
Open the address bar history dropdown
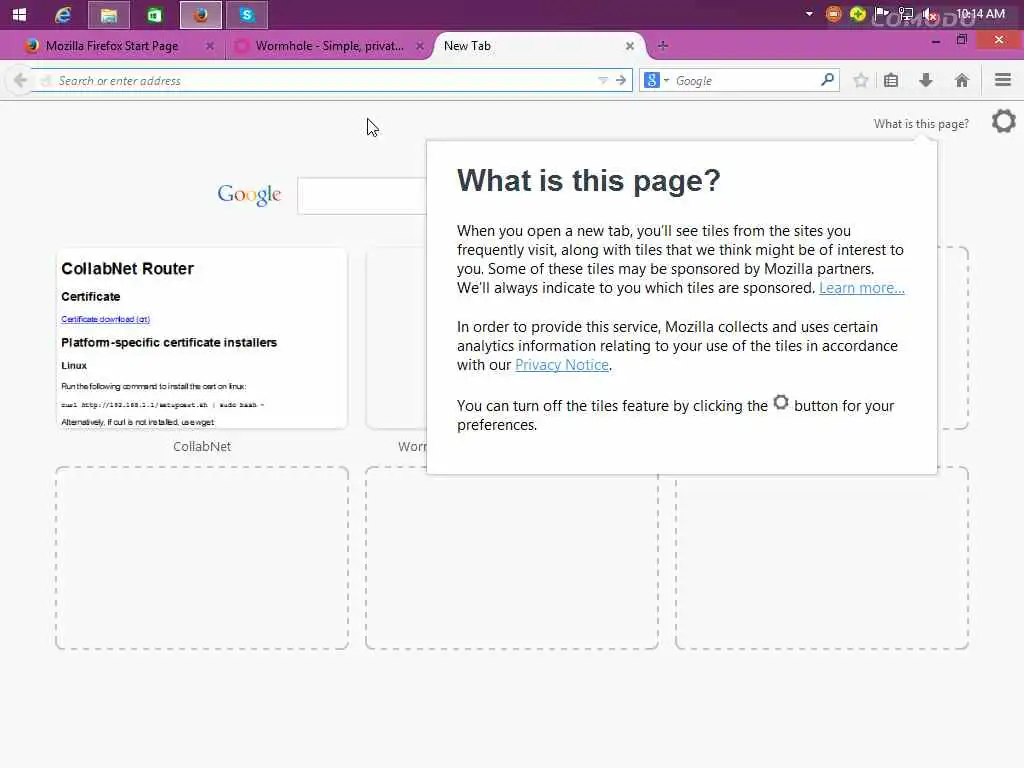[x=602, y=80]
